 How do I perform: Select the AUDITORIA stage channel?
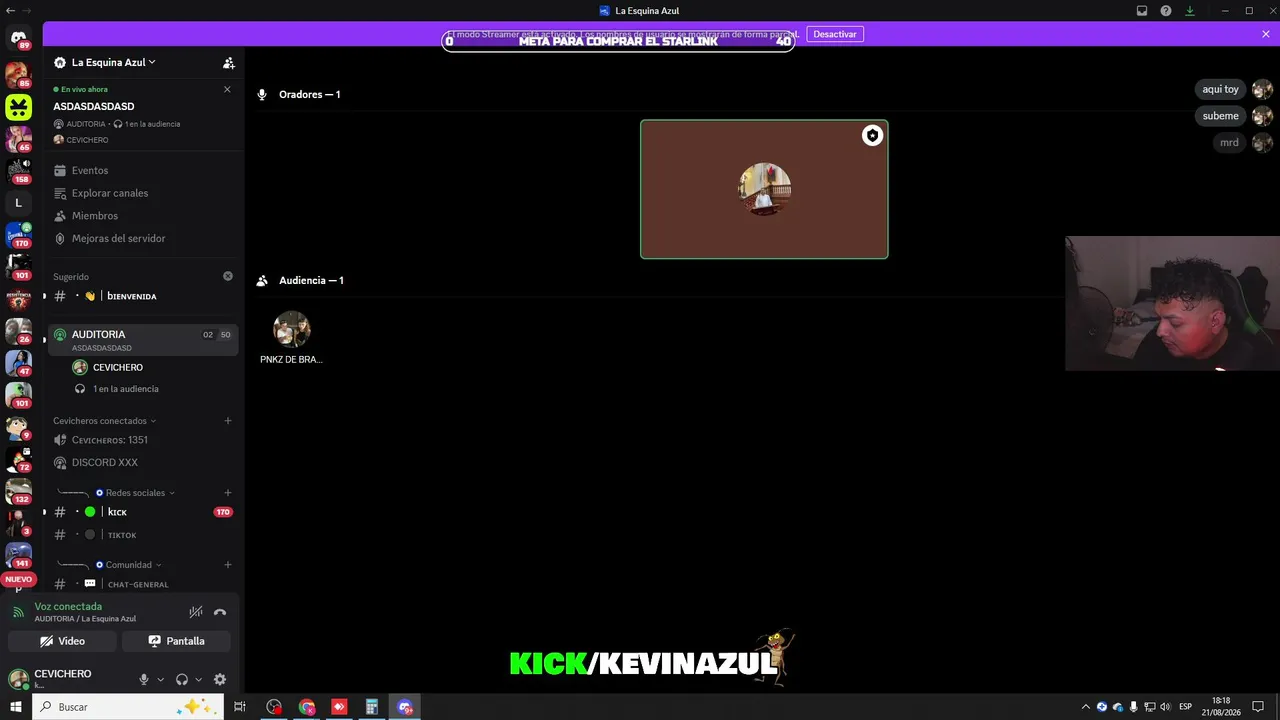pyautogui.click(x=143, y=339)
